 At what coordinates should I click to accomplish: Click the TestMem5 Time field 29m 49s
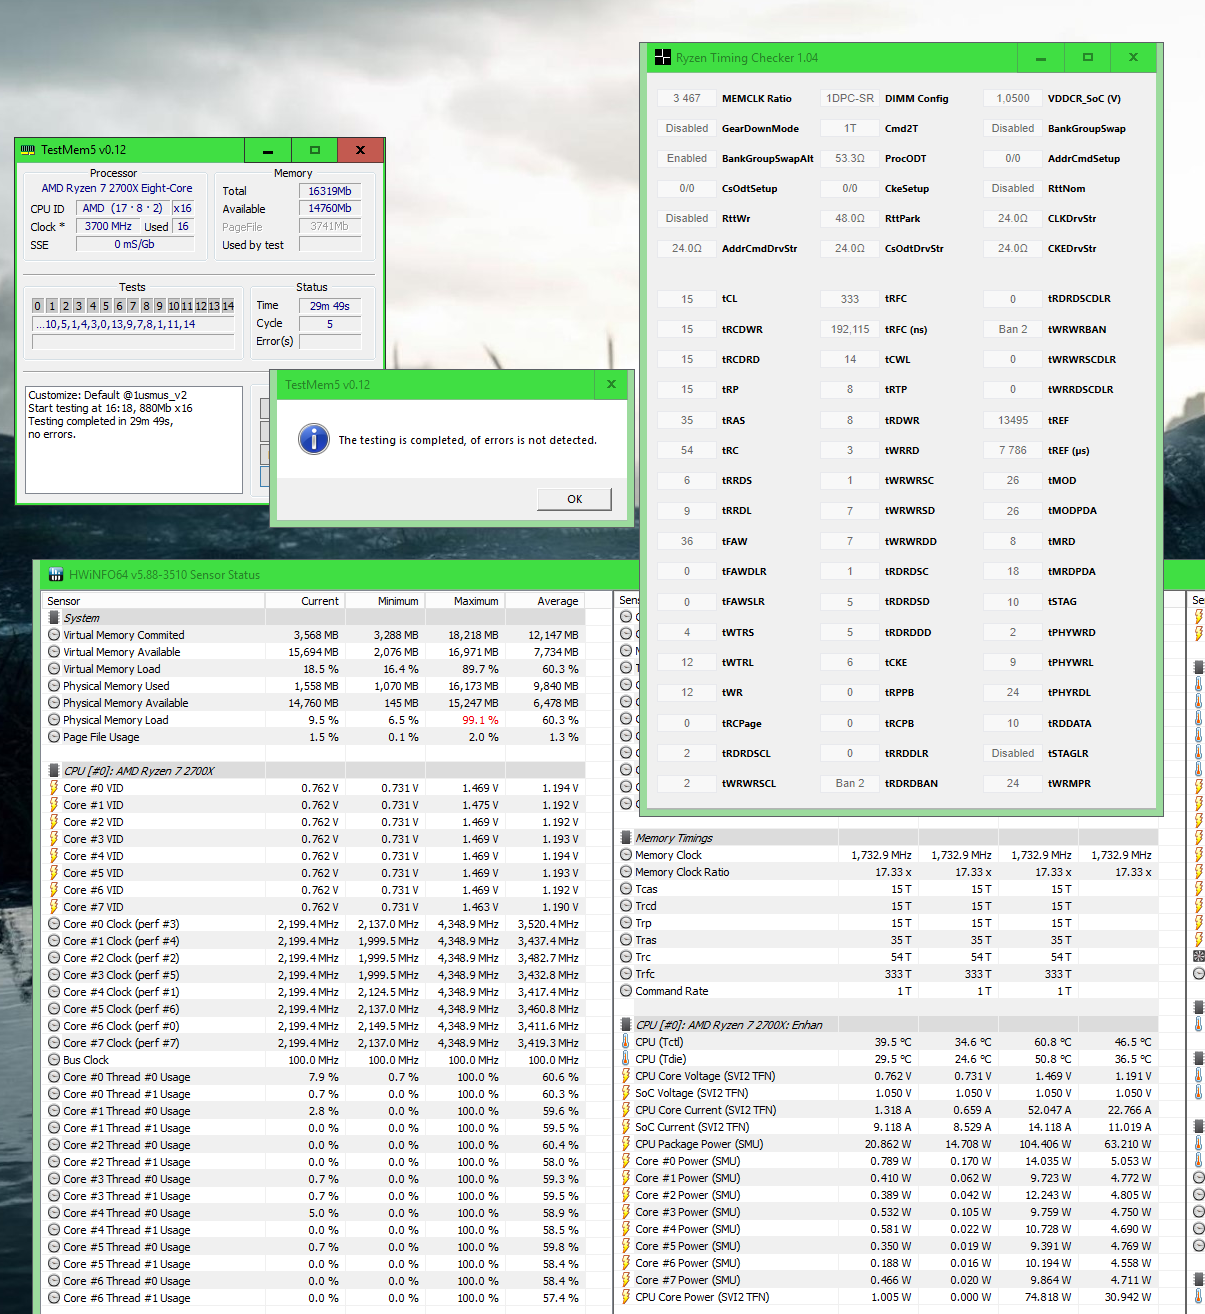click(330, 306)
